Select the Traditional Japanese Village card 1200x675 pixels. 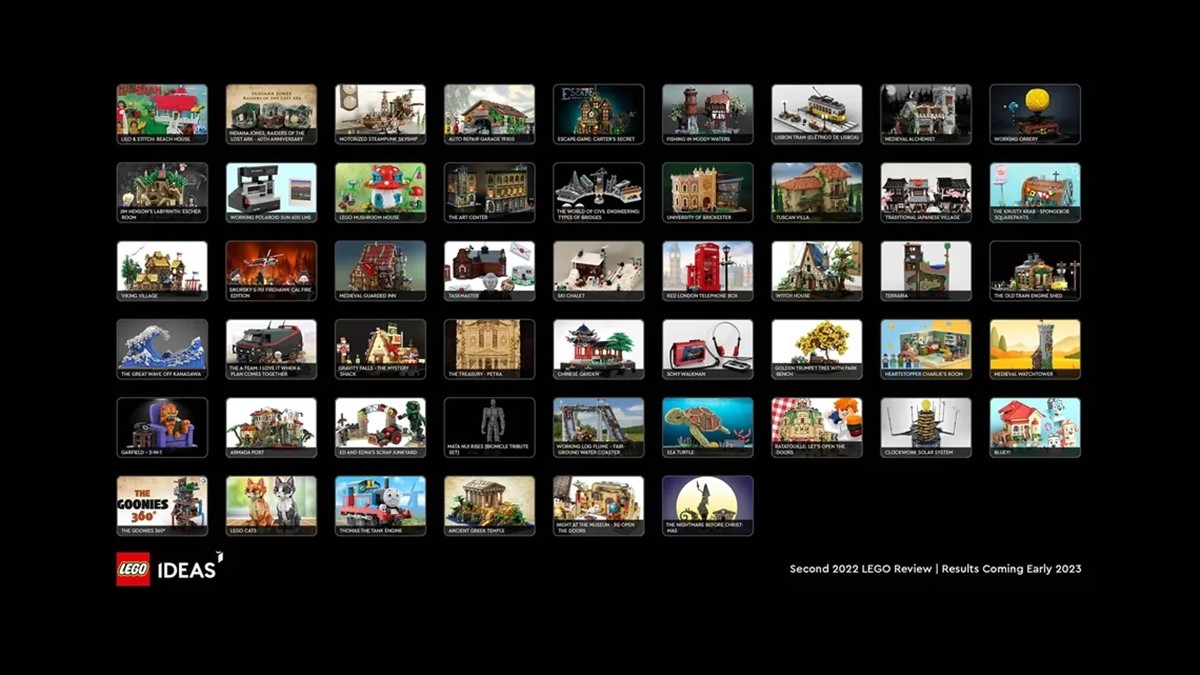pyautogui.click(x=926, y=193)
